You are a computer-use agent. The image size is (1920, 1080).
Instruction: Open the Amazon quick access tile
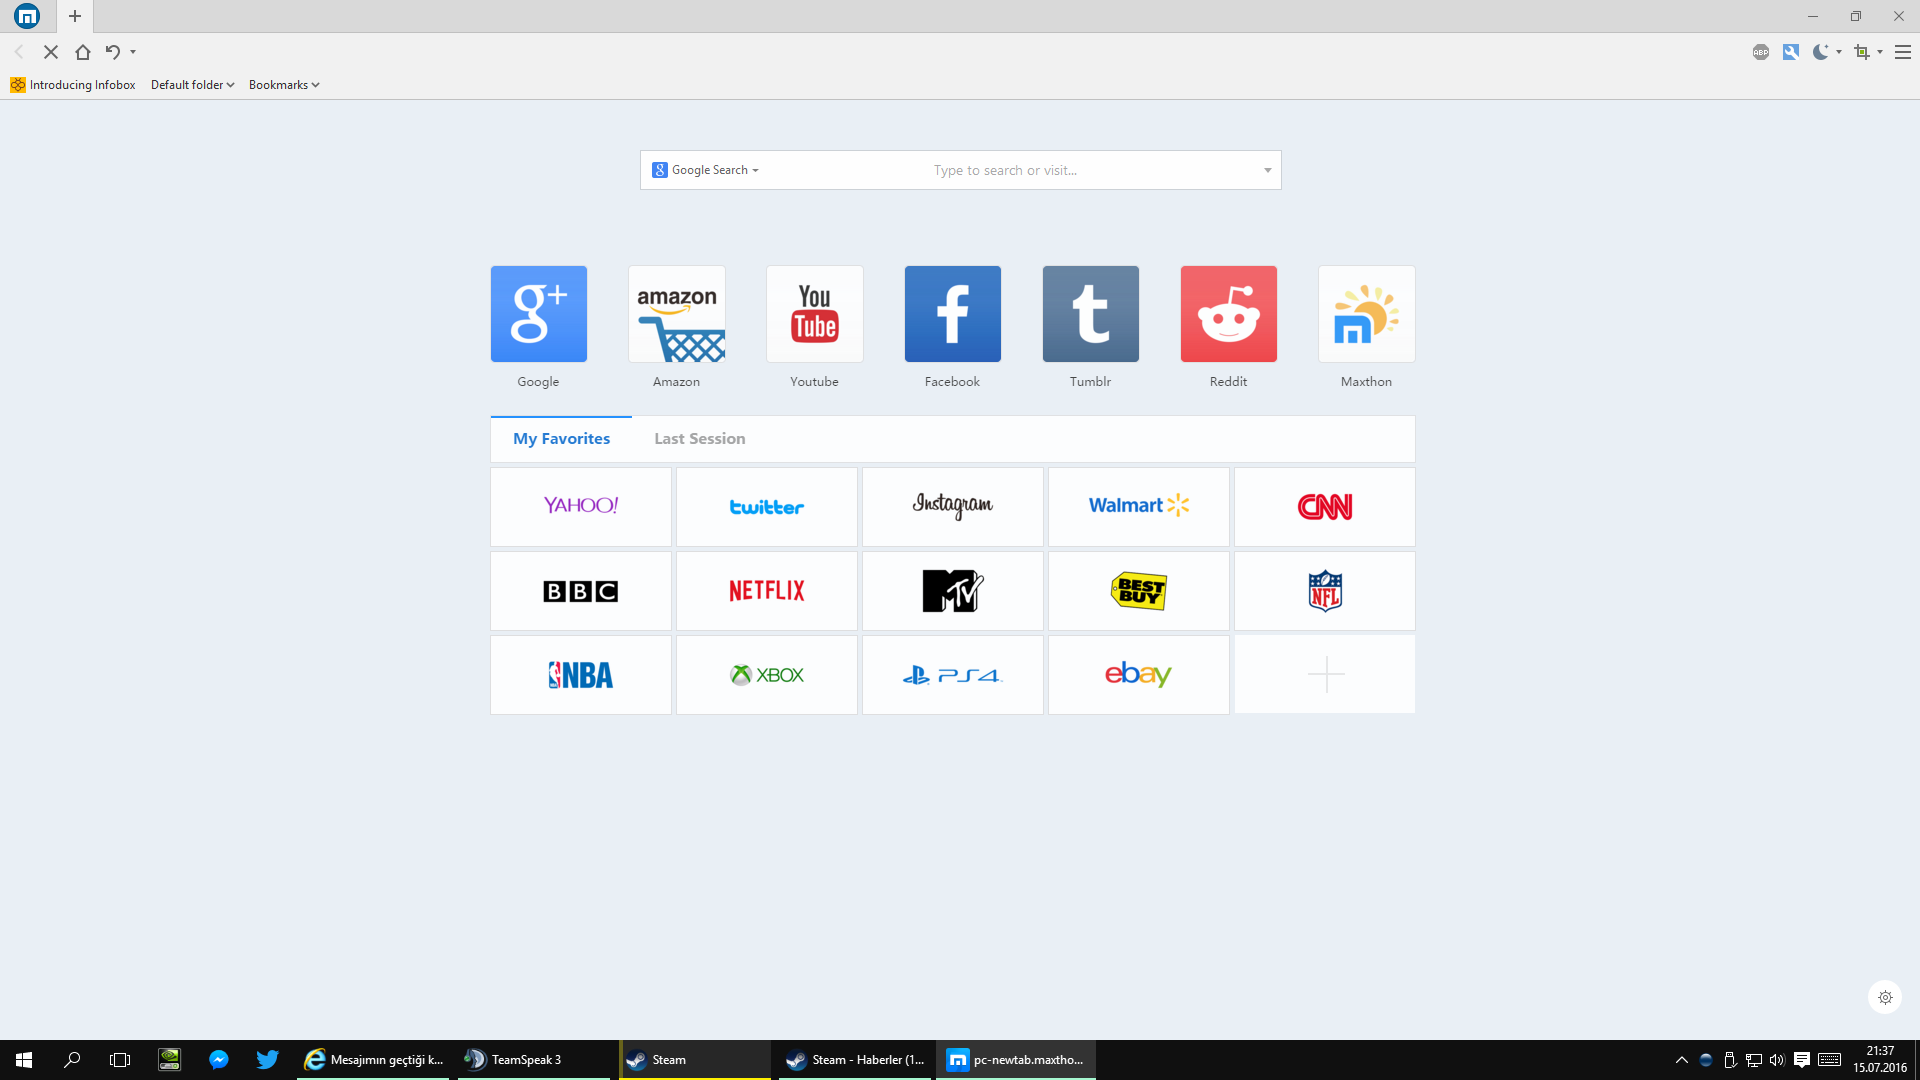(x=676, y=314)
